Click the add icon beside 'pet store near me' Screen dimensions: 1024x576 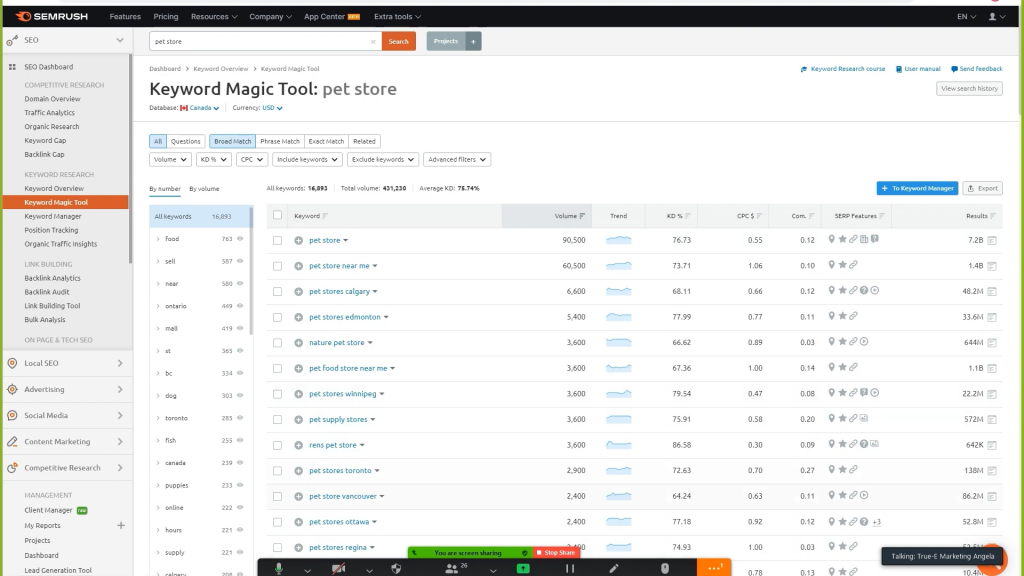tap(298, 266)
